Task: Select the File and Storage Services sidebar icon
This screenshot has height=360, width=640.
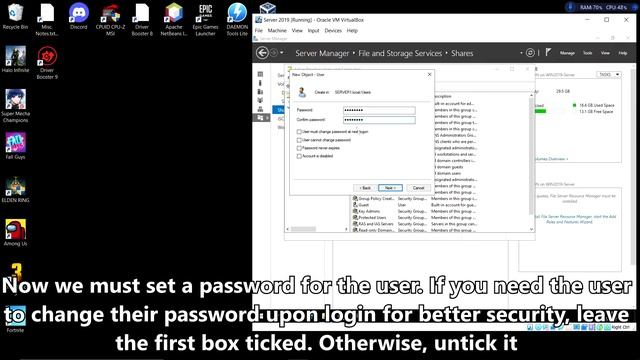Action: [x=260, y=118]
